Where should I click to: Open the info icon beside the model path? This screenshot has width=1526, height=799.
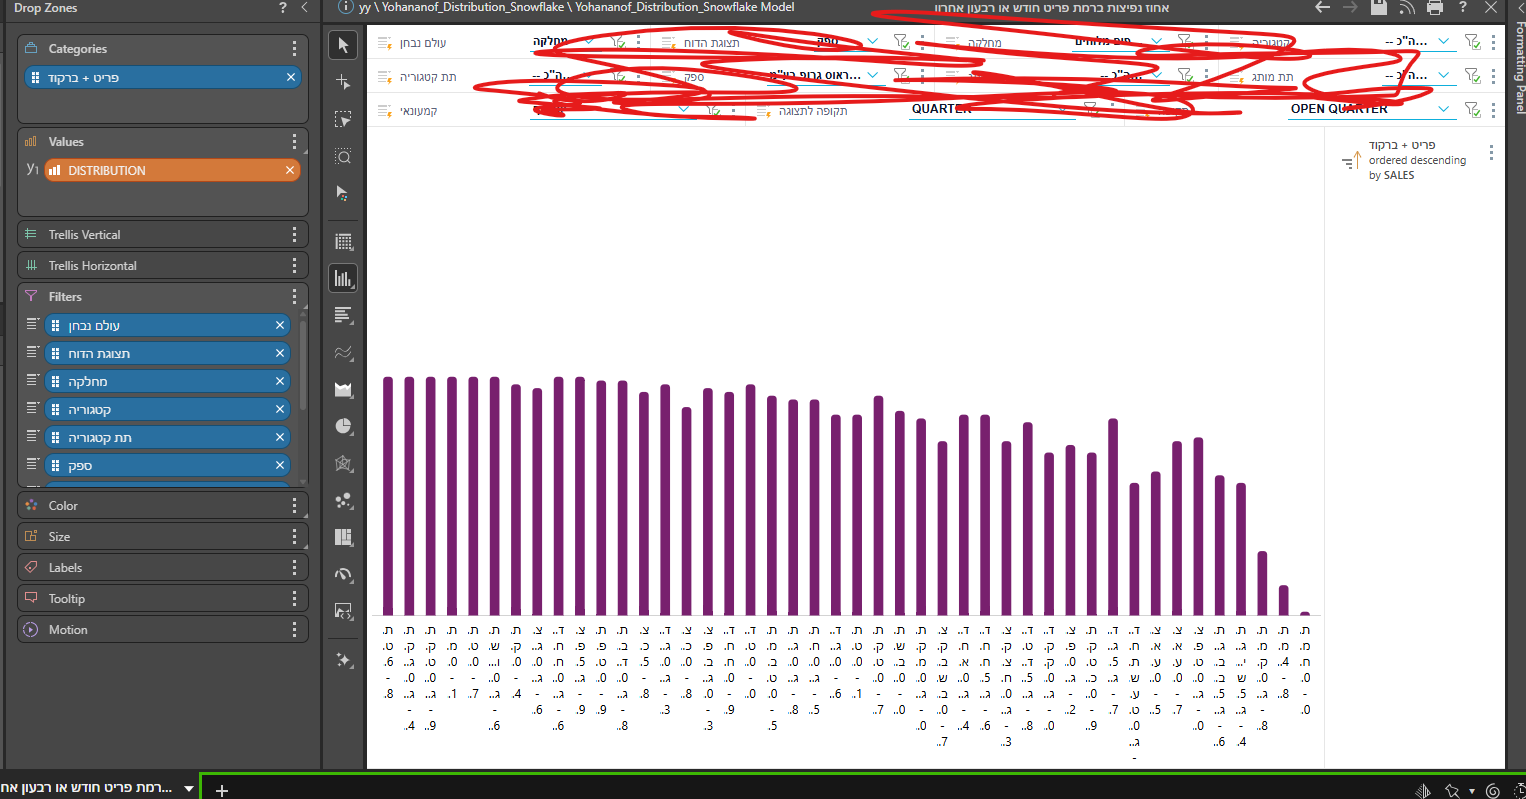(346, 7)
